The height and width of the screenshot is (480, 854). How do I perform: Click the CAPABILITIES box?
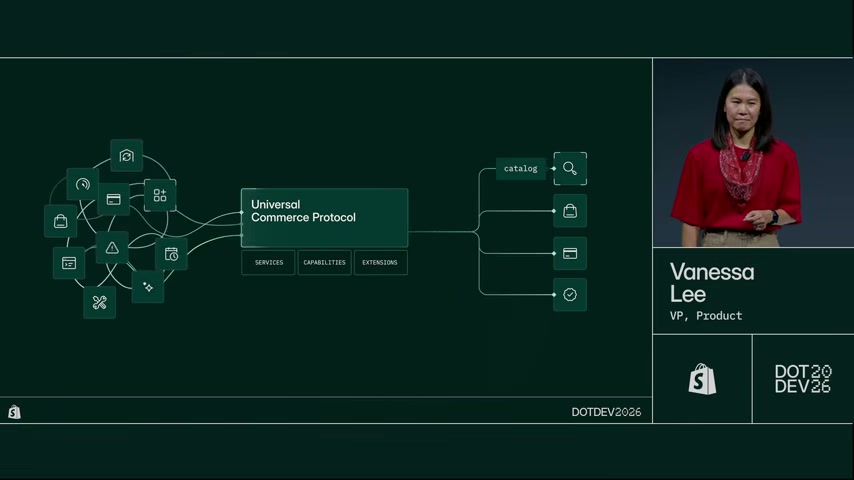point(325,263)
